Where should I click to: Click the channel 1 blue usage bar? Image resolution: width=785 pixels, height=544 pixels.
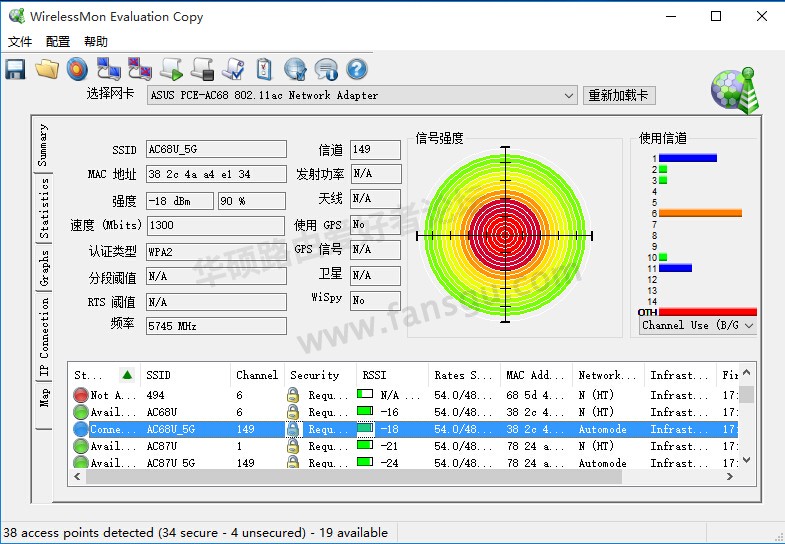tap(688, 158)
